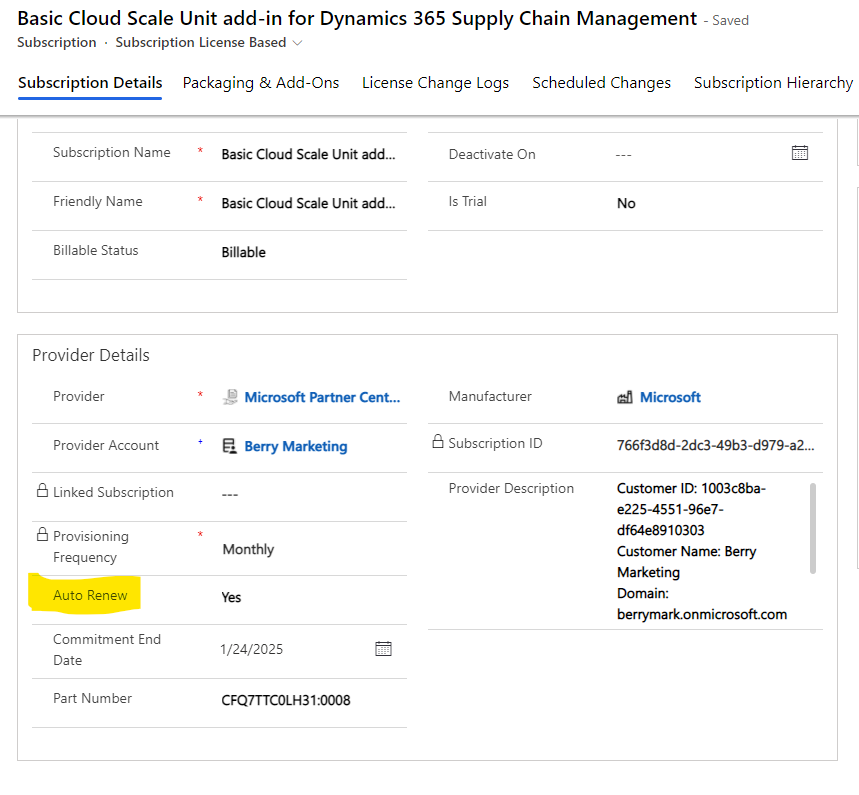This screenshot has height=795, width=859.
Task: Click the lock icon beside Linked Subscription
Action: pyautogui.click(x=42, y=490)
